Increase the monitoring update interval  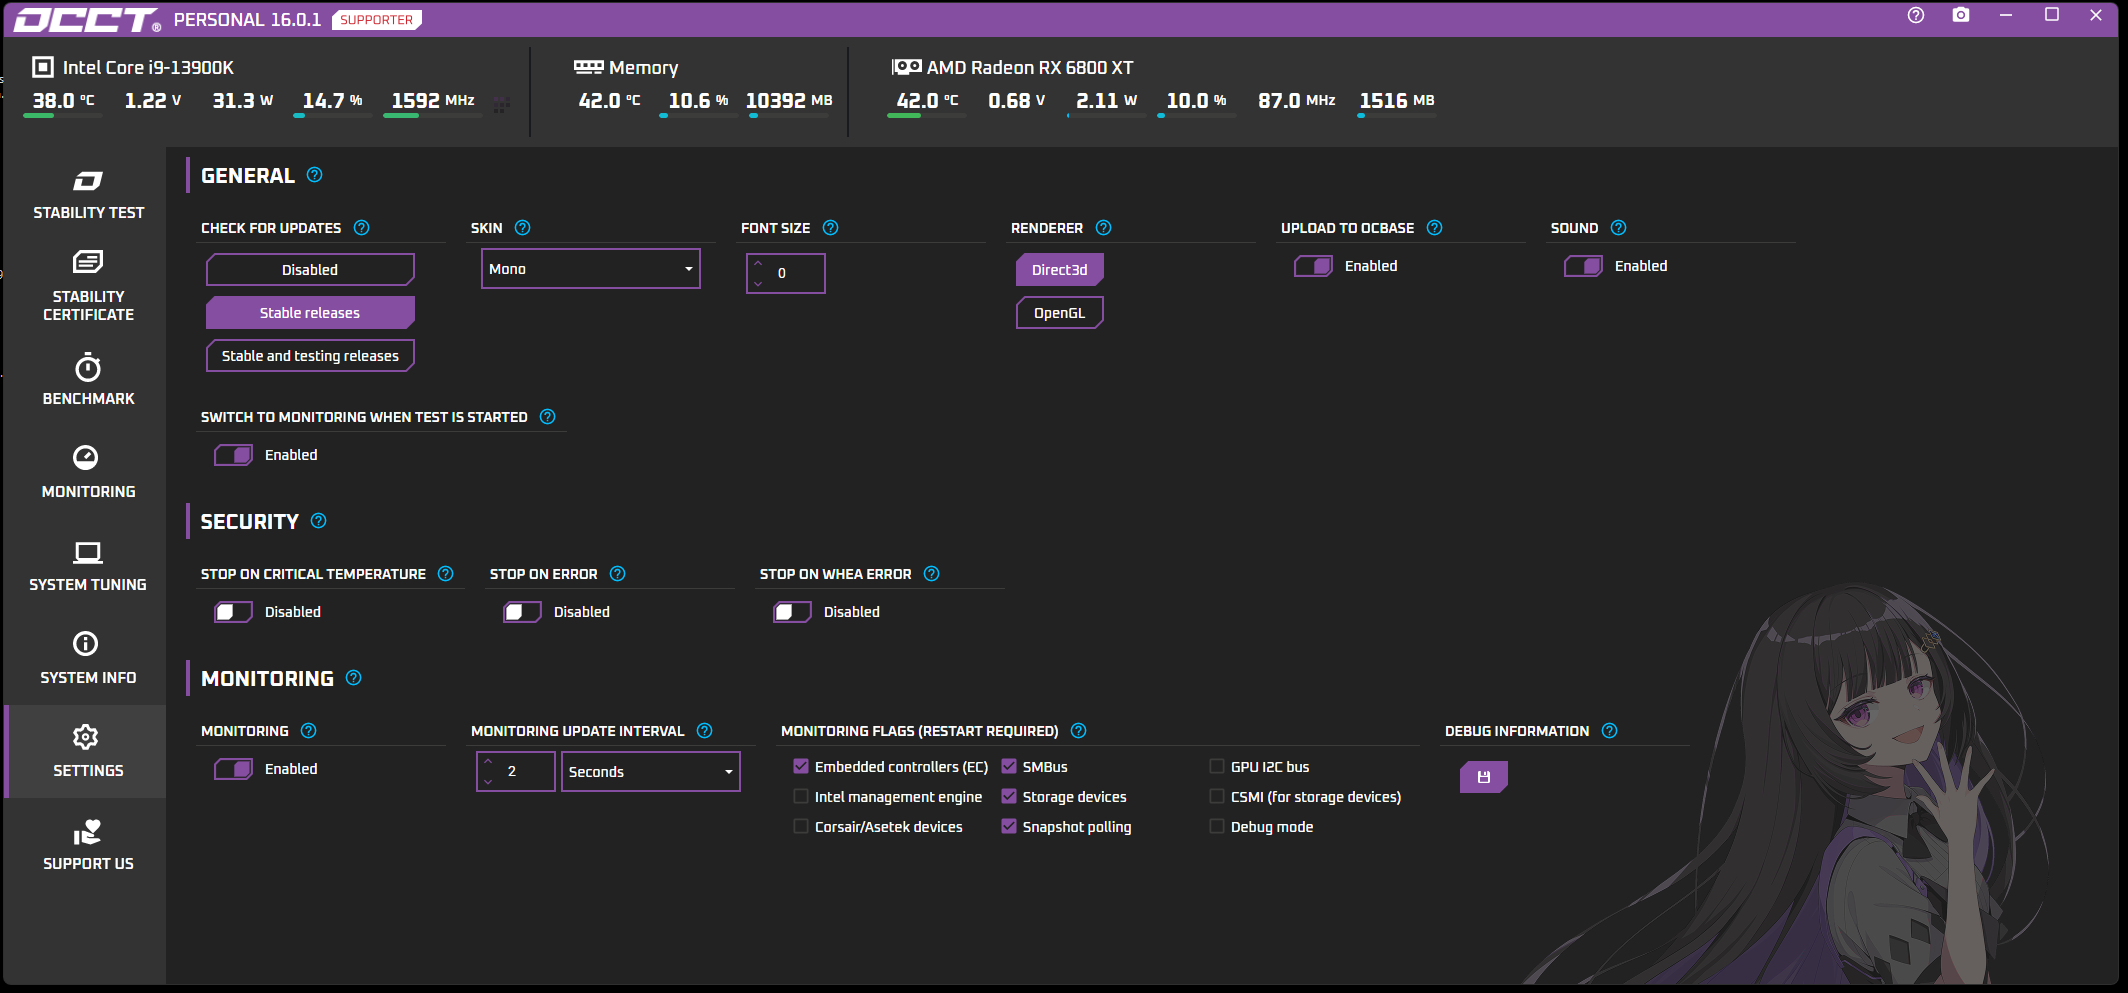pyautogui.click(x=488, y=762)
